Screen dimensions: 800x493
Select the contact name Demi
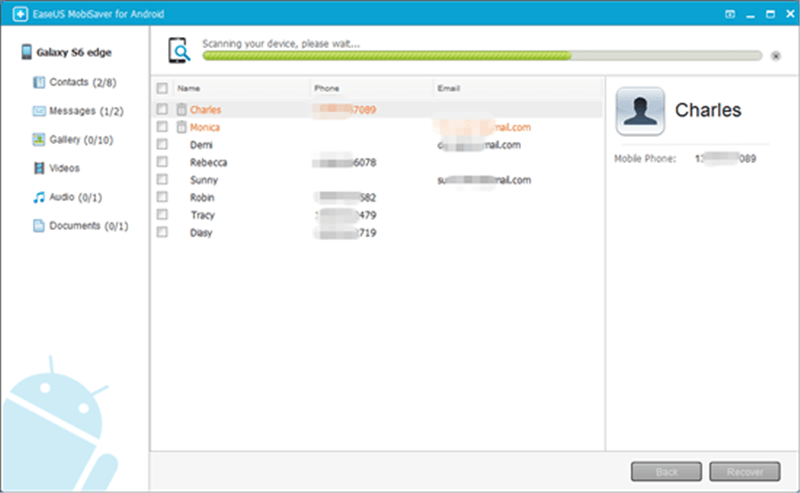[201, 145]
